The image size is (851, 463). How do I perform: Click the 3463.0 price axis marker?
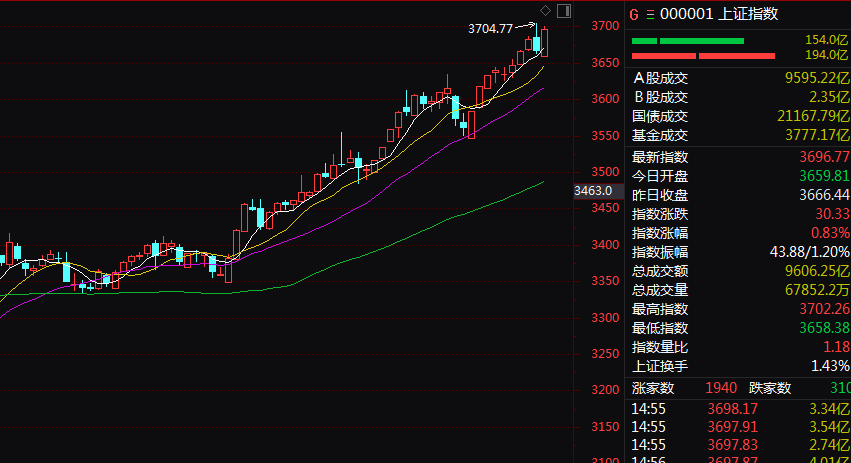[593, 190]
